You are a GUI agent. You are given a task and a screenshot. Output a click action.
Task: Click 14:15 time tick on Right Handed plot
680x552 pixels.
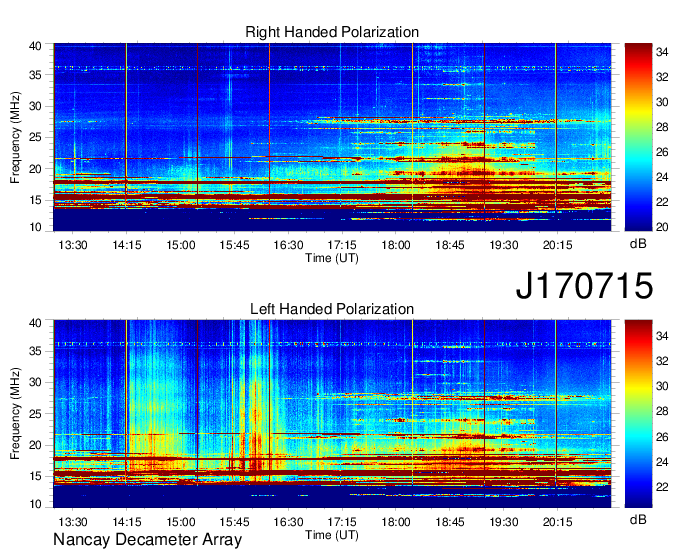127,245
